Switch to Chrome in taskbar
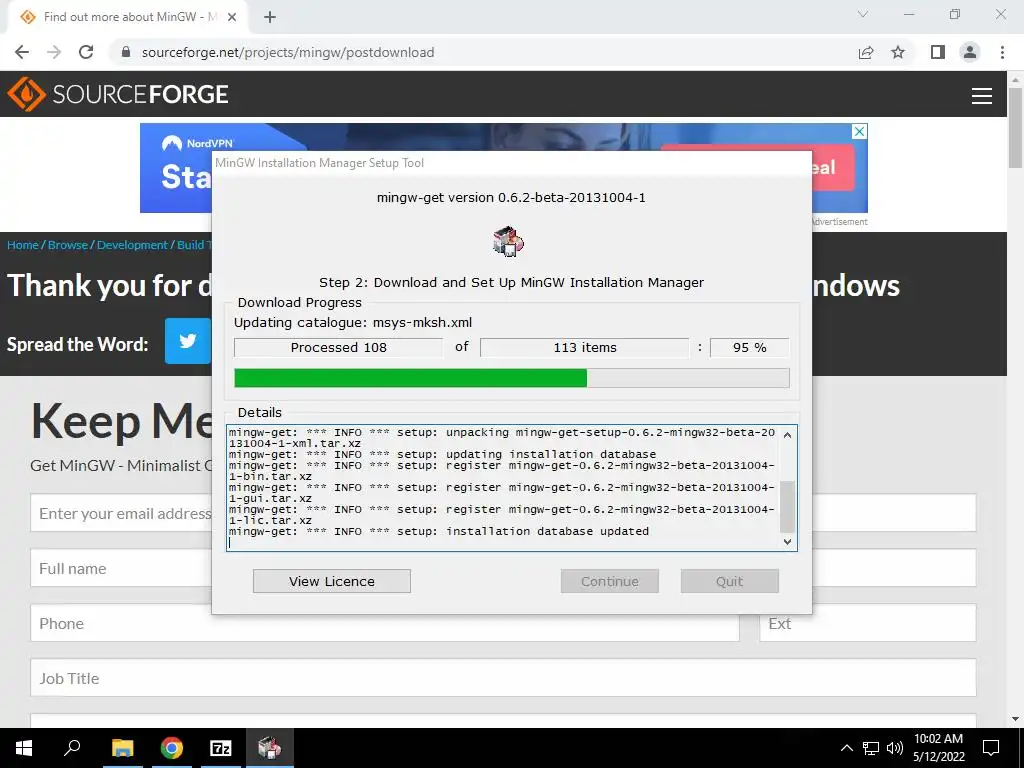Screen dimensions: 1024x768 172,748
